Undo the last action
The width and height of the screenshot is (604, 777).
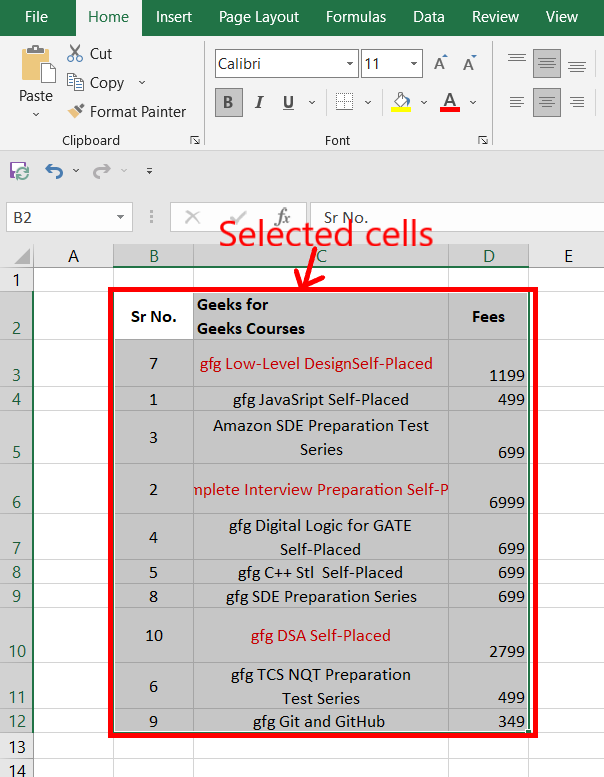click(54, 171)
